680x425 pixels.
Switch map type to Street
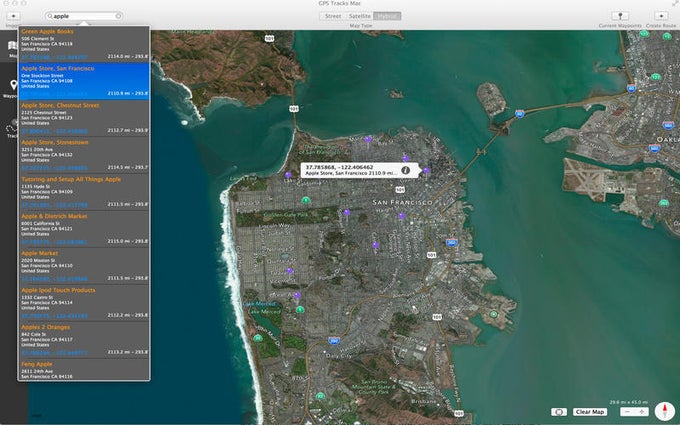pyautogui.click(x=333, y=16)
